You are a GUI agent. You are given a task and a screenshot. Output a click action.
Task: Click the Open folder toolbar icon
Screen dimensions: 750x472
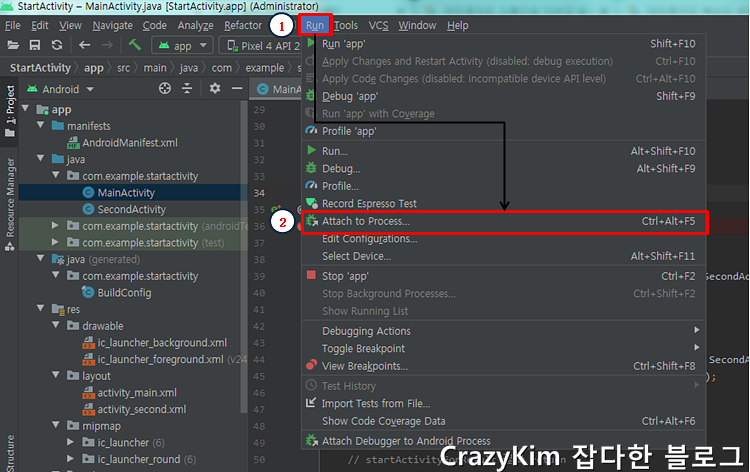pos(13,45)
